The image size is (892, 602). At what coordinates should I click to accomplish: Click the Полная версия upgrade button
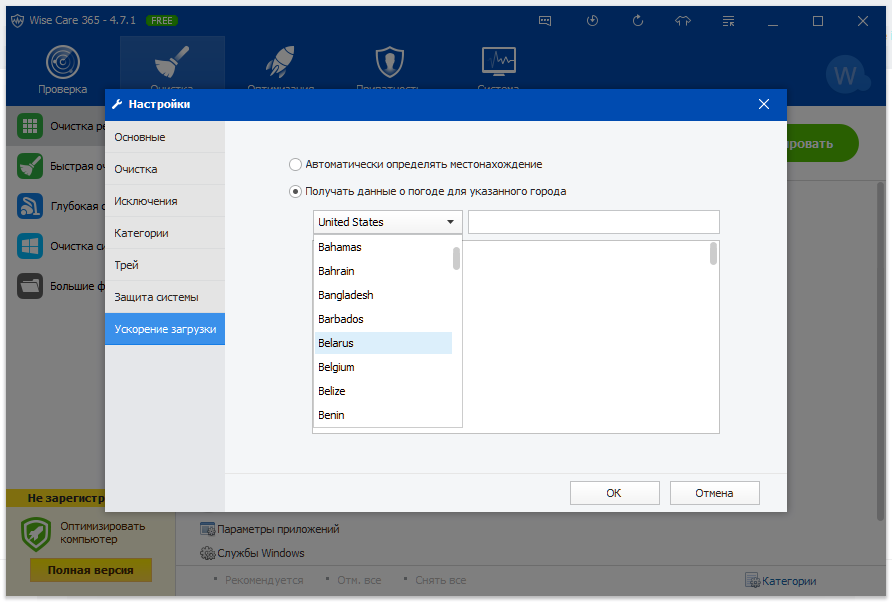[x=90, y=570]
